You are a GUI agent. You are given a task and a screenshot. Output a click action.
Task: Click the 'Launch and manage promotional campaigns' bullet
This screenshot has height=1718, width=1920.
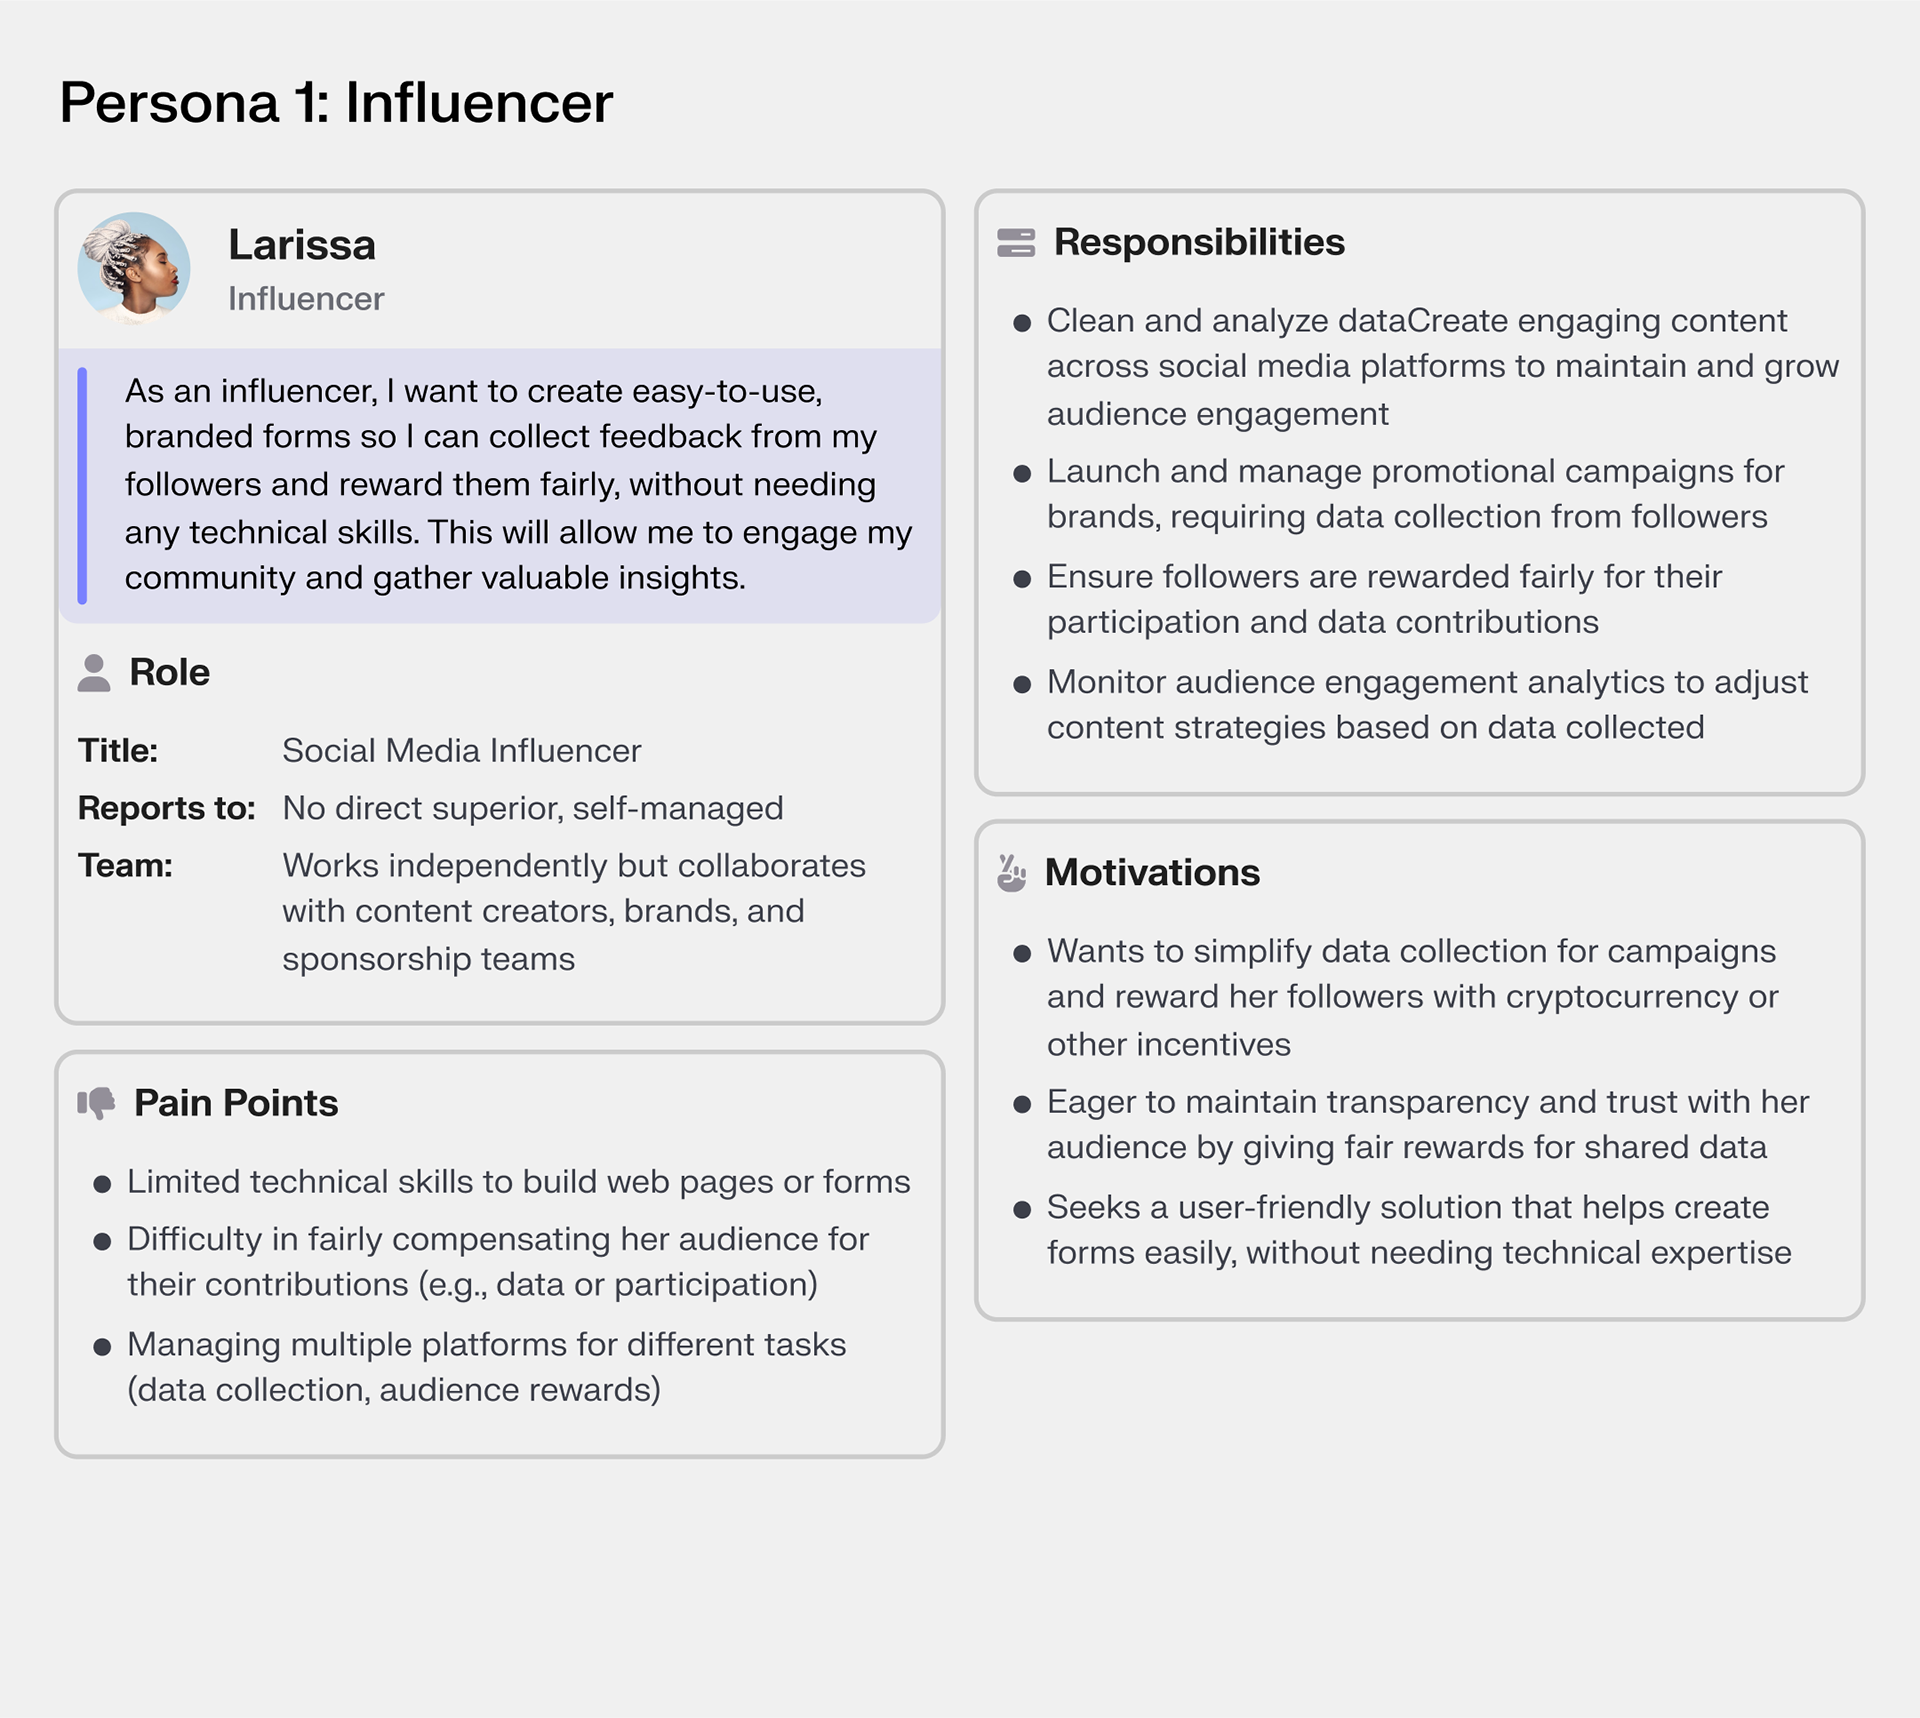pos(1415,494)
